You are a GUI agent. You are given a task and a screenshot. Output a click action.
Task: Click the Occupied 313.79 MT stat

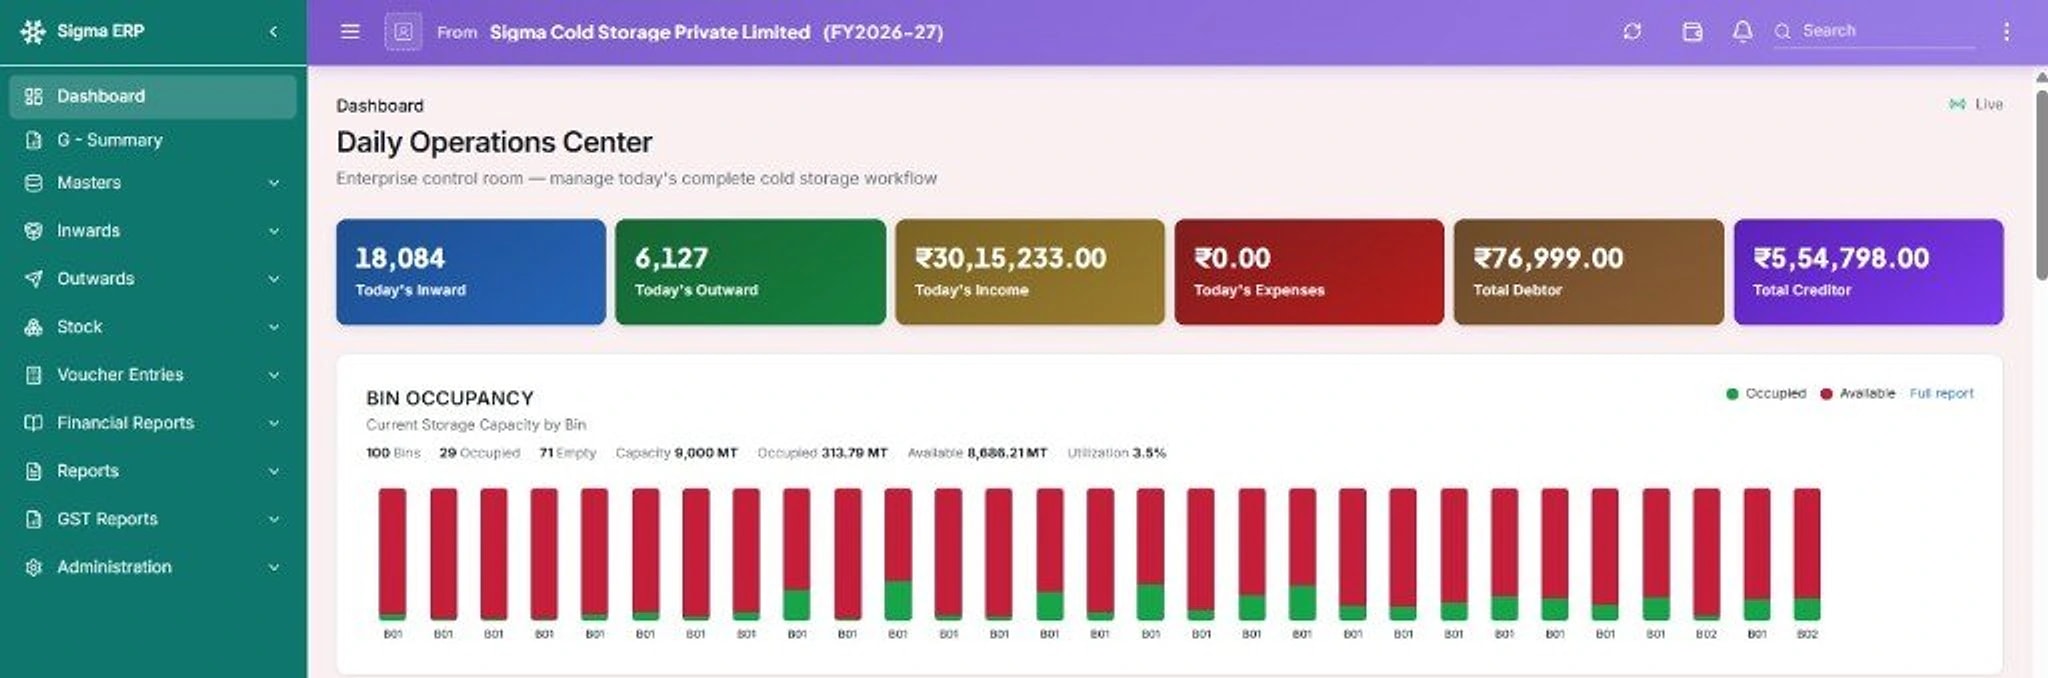tap(822, 453)
